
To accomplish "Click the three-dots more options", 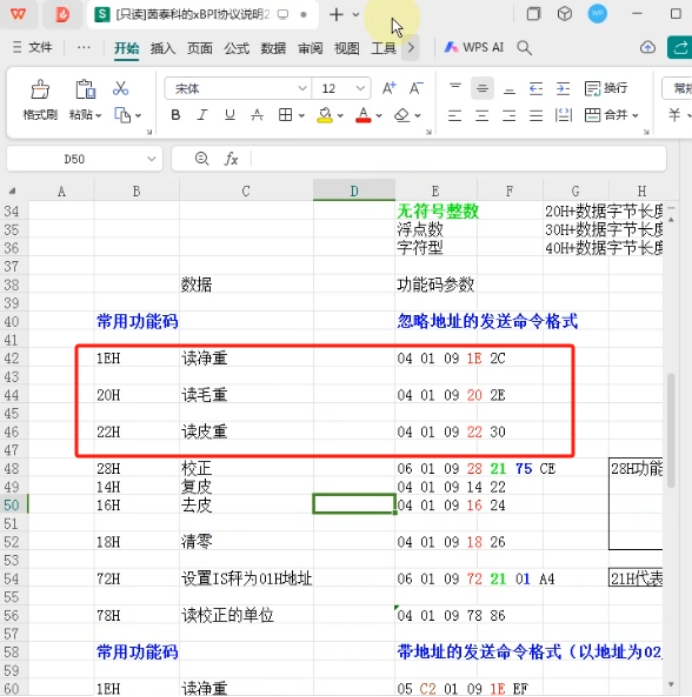I will point(84,47).
